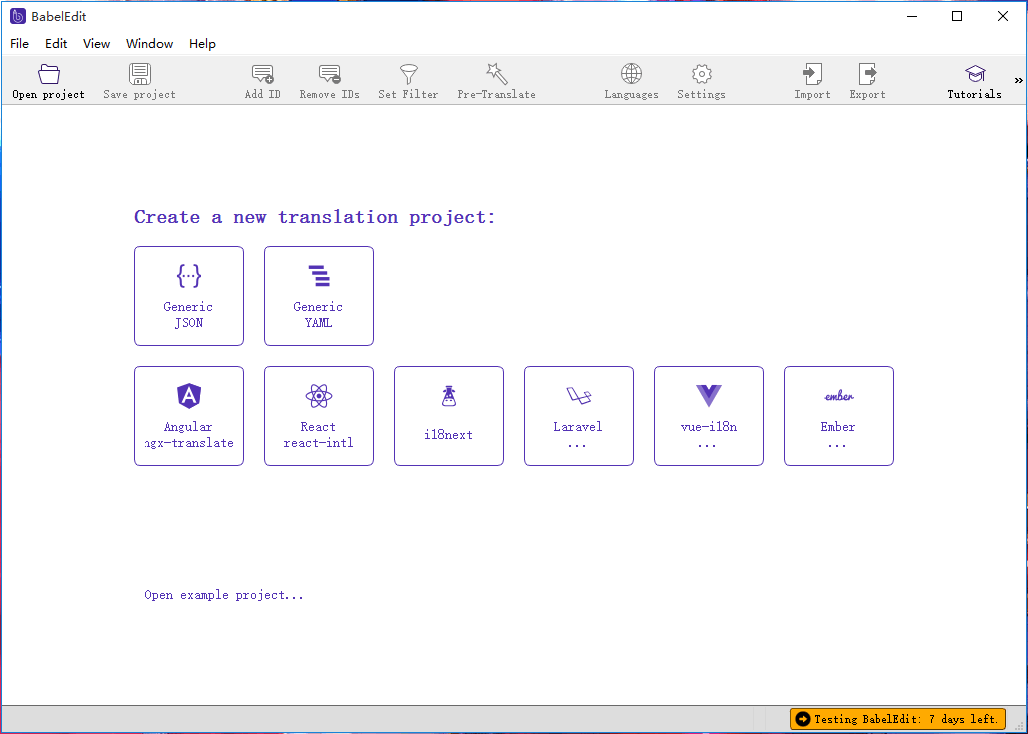Click the Open example project link

(223, 594)
